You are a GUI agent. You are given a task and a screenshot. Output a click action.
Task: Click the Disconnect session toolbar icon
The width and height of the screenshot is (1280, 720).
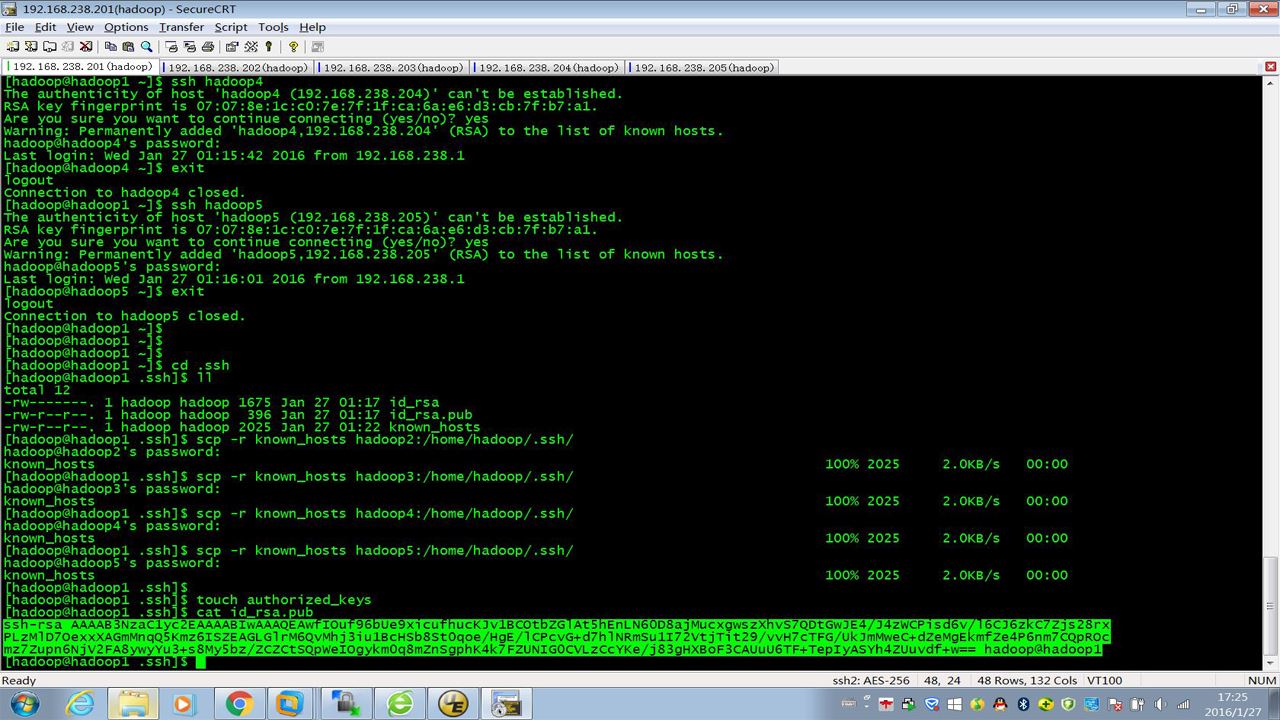(x=86, y=46)
